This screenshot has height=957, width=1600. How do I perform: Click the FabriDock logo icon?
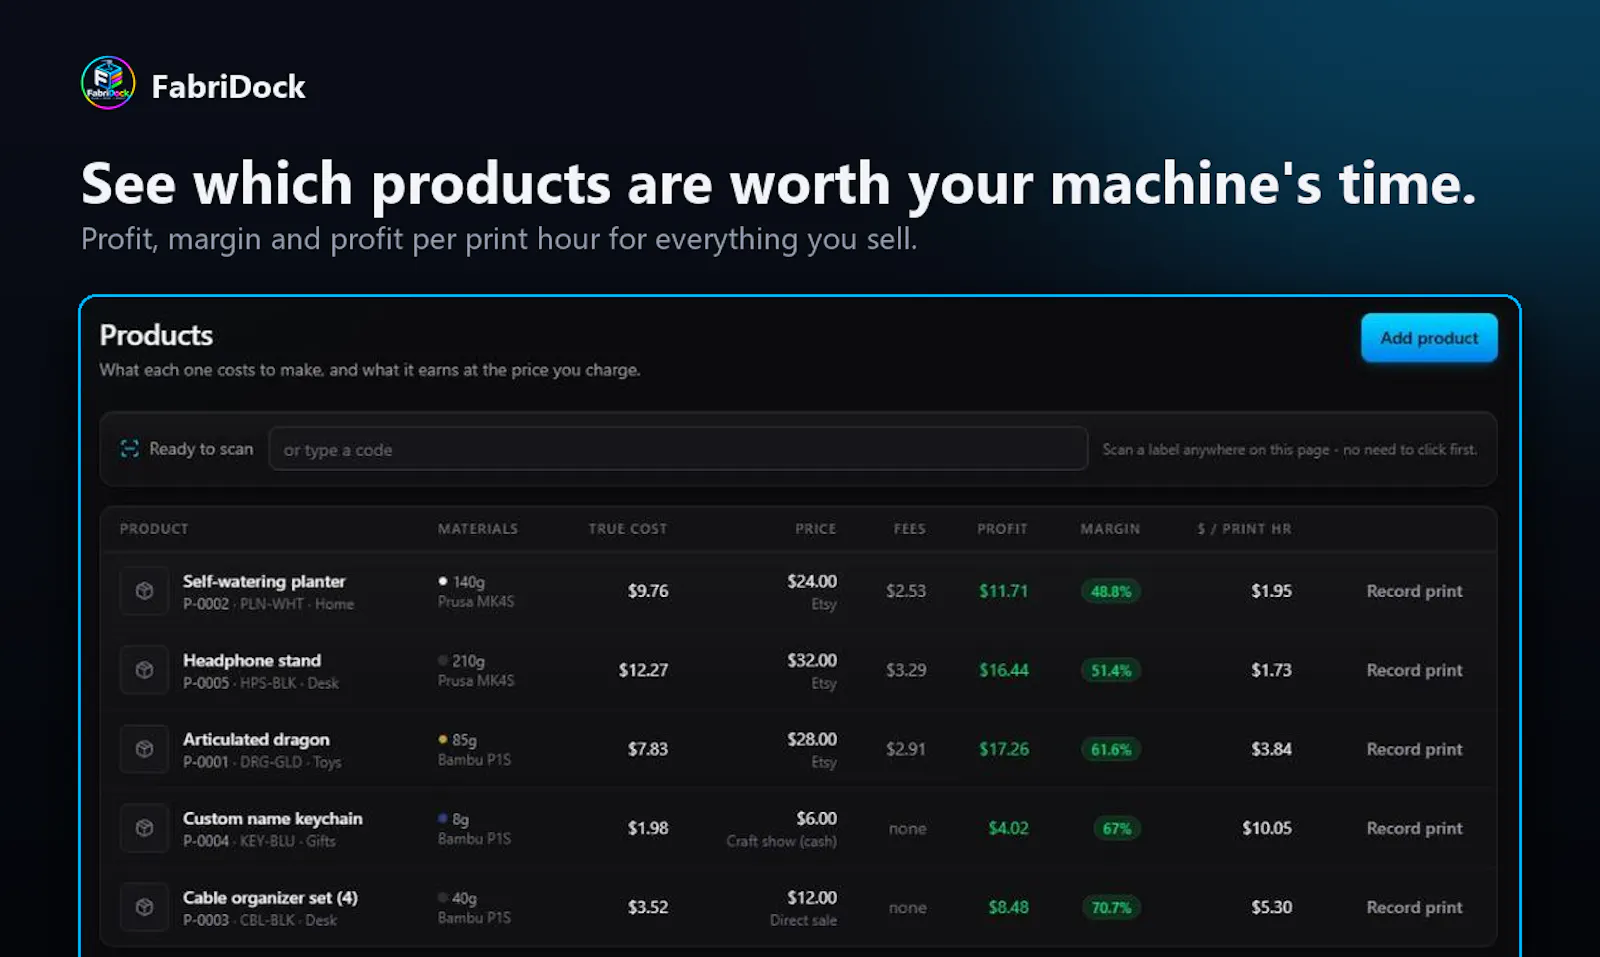pyautogui.click(x=108, y=83)
